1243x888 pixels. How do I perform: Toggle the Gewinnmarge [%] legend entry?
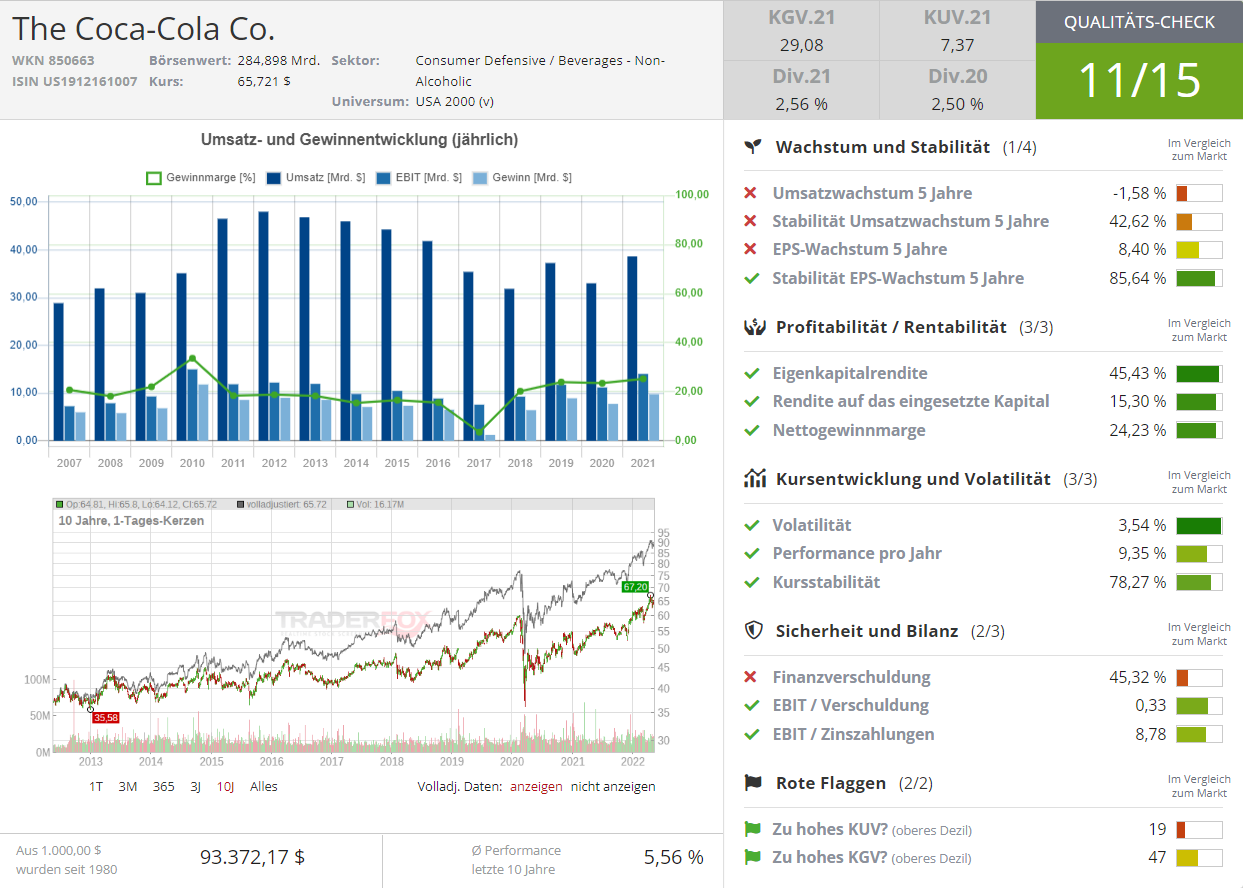click(201, 177)
